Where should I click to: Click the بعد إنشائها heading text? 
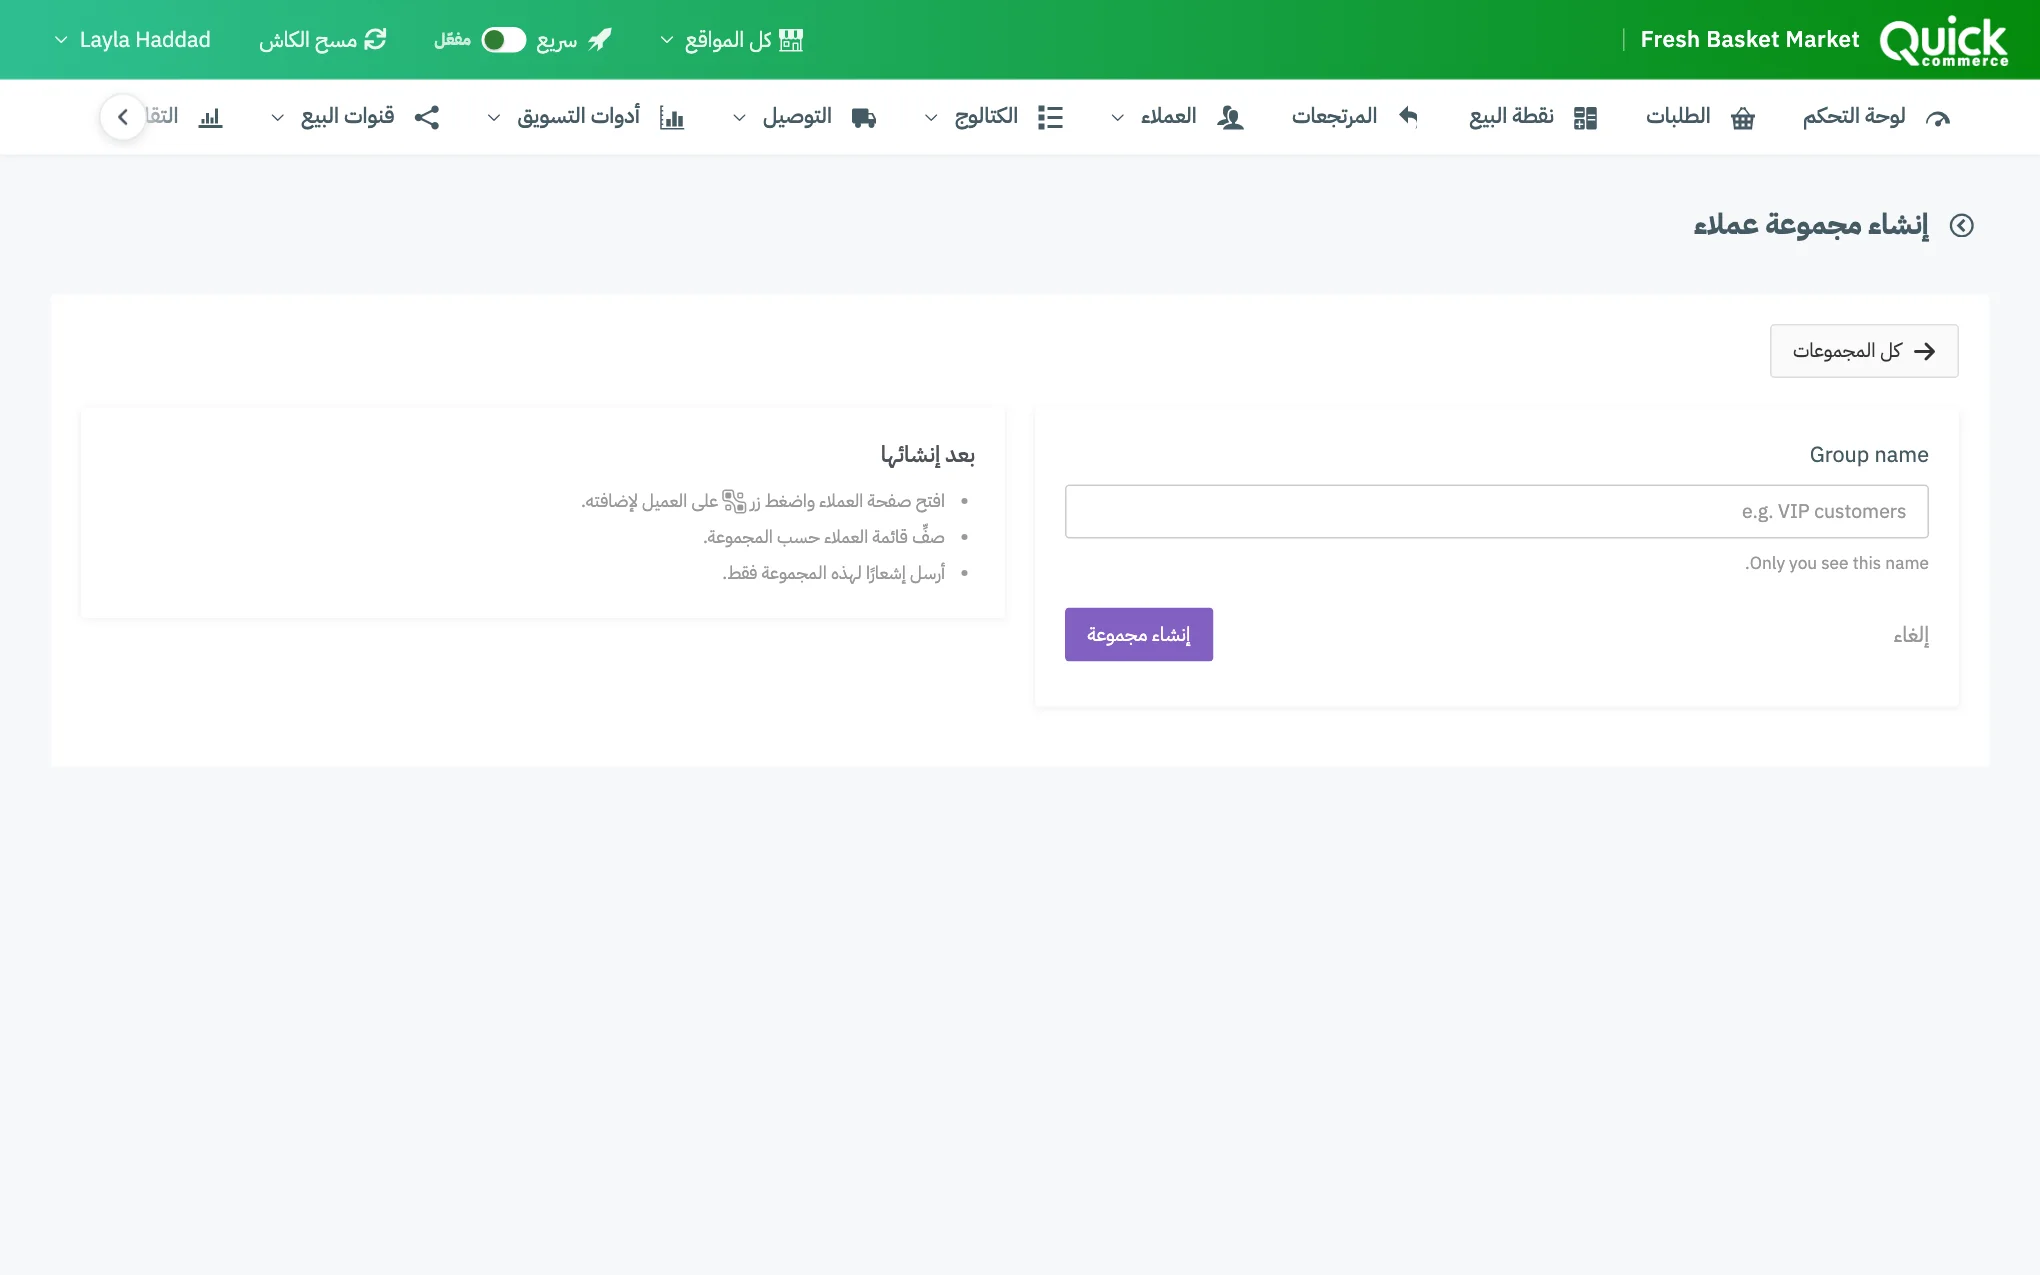[x=927, y=456]
